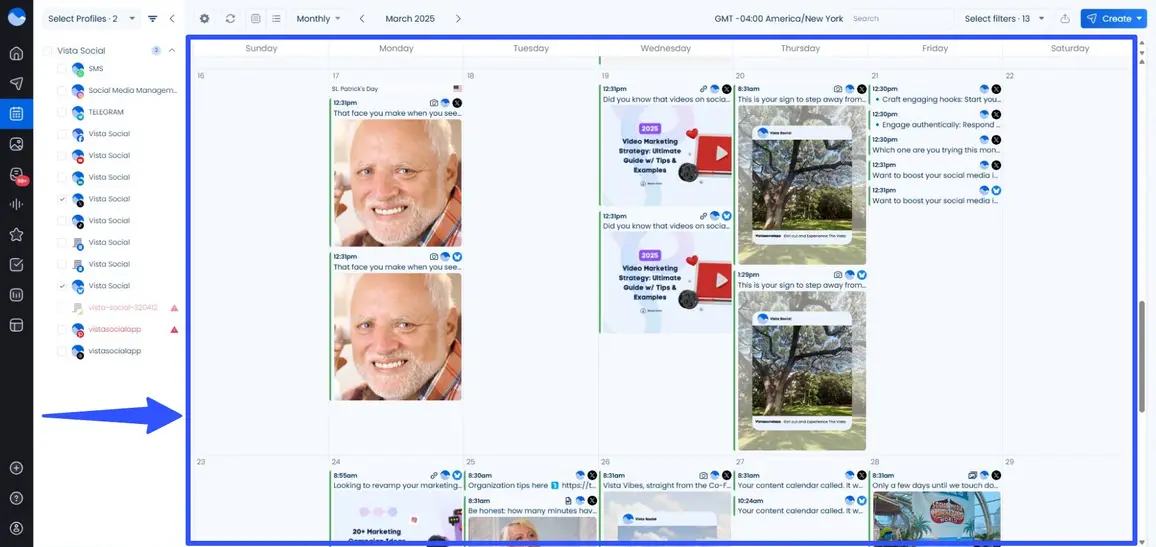1156x547 pixels.
Task: Click the export share icon beside Create
Action: tap(1065, 19)
